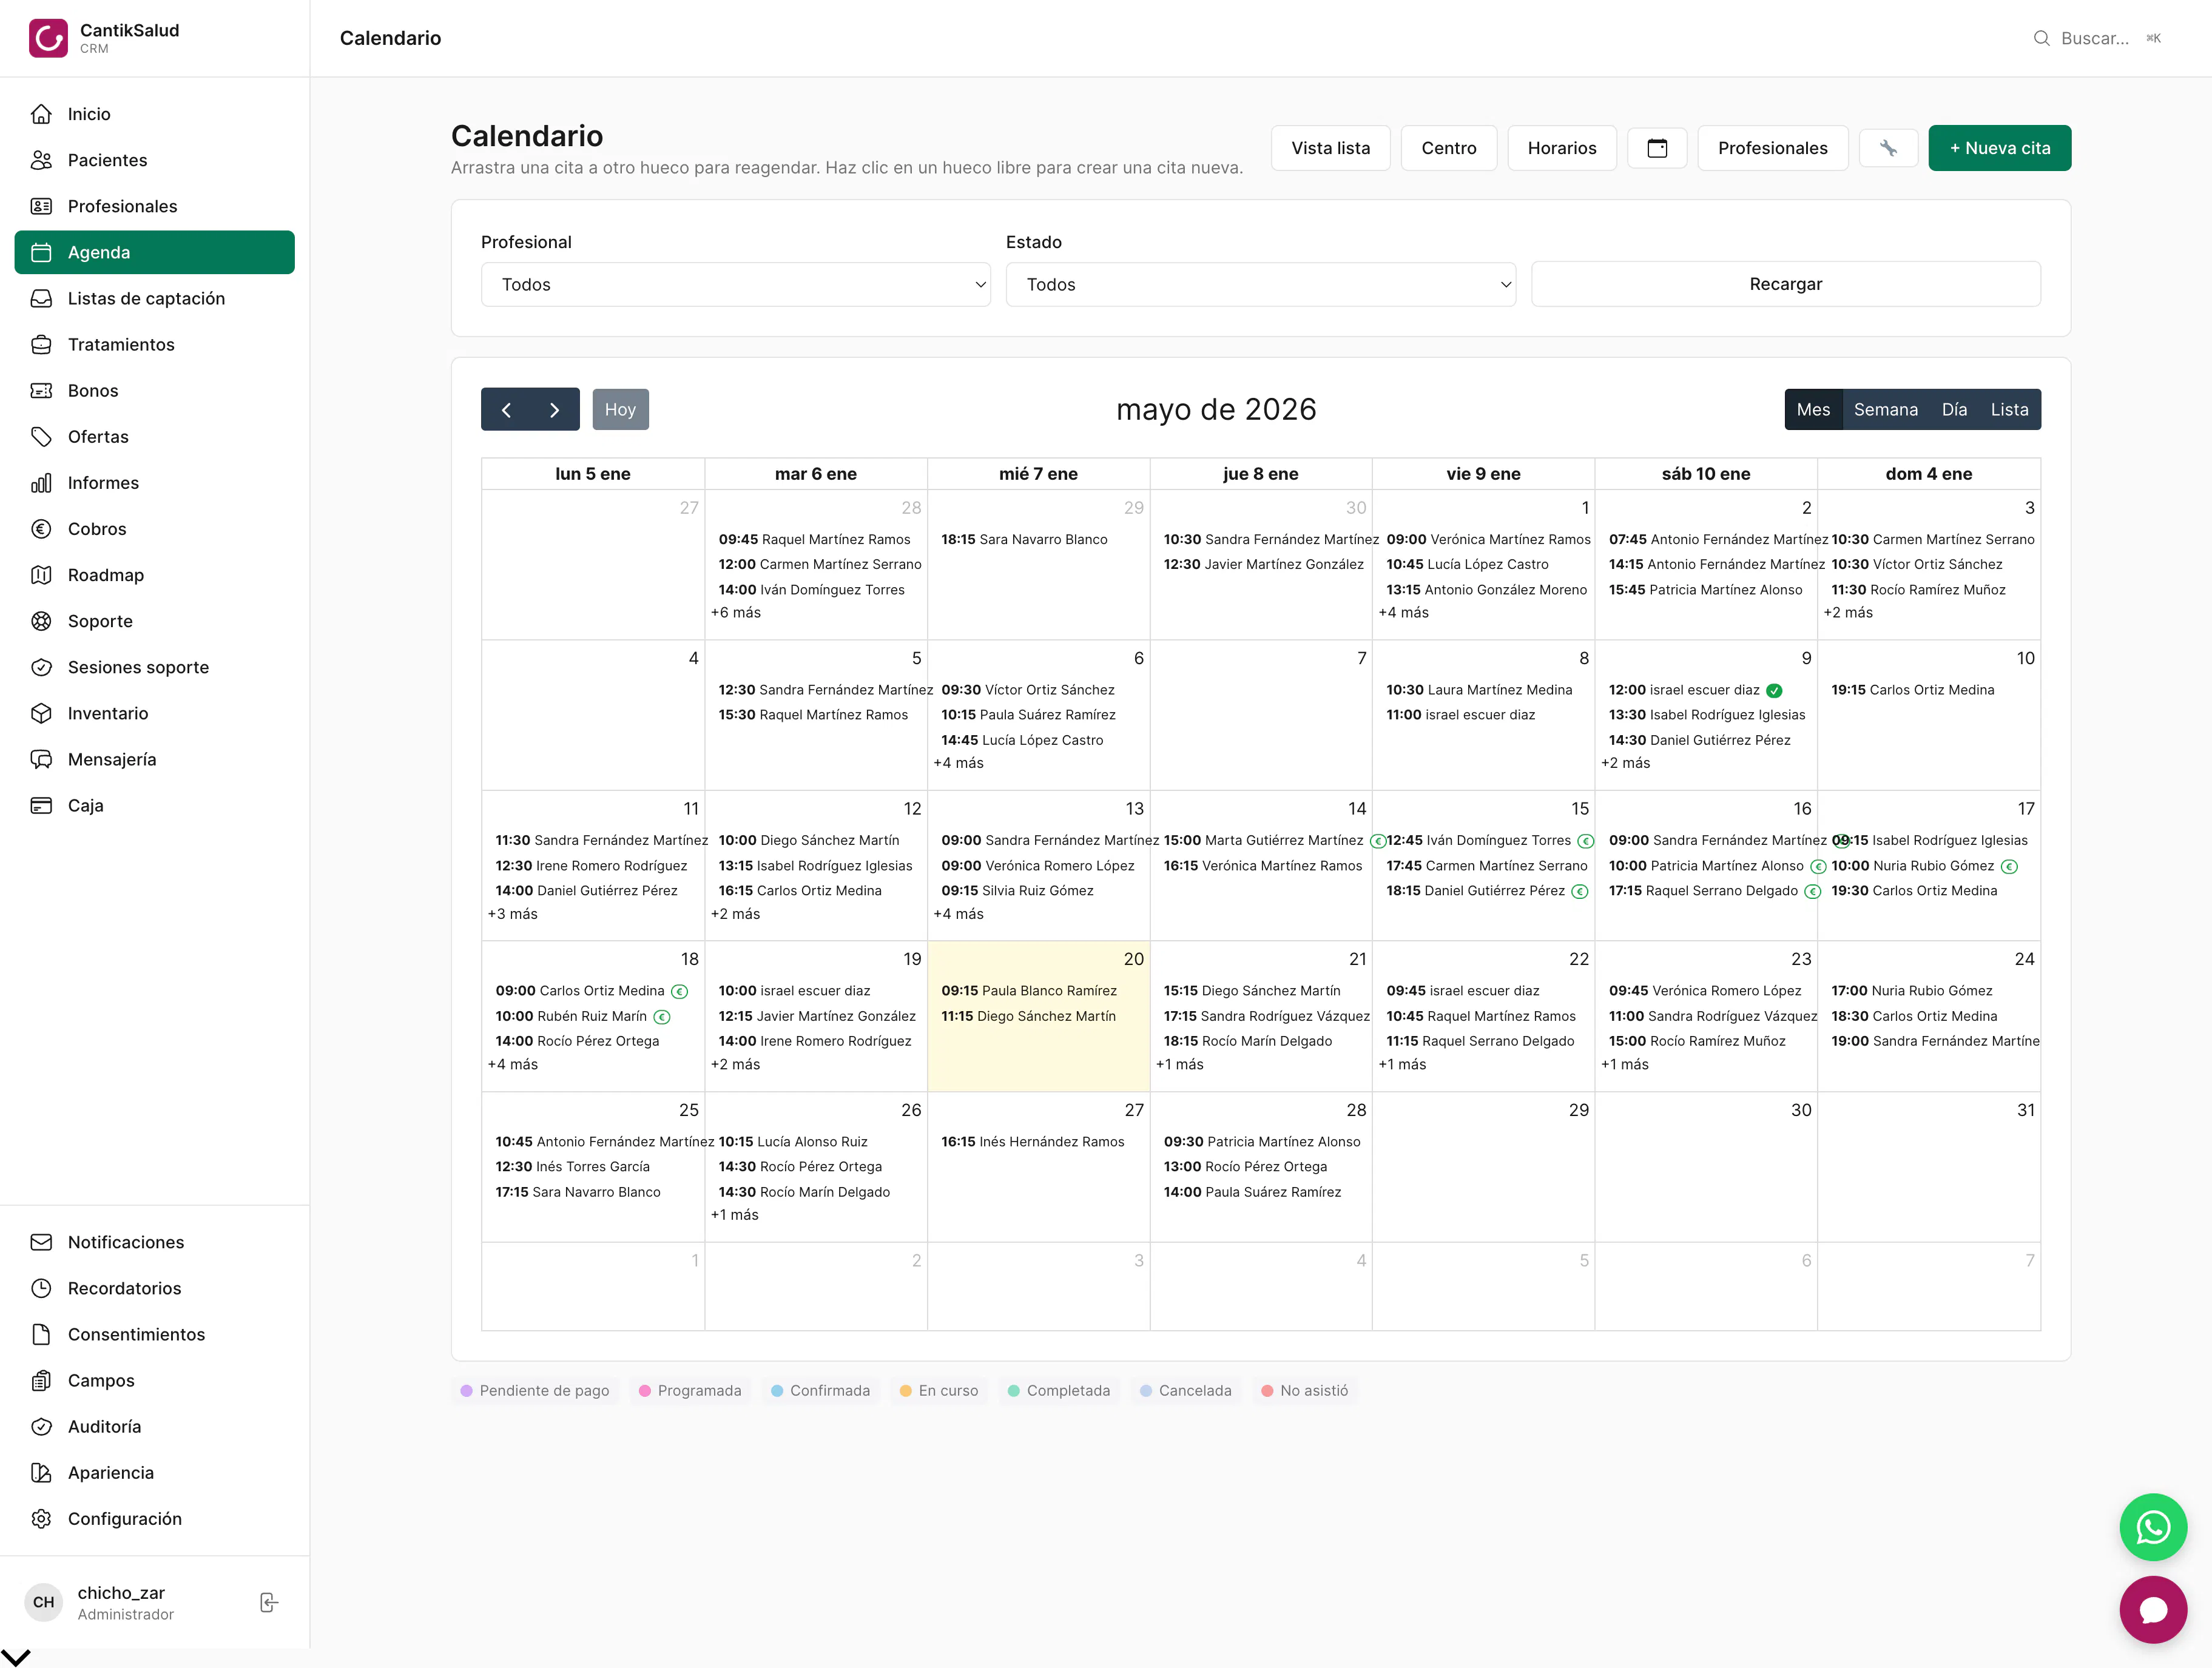
Task: Open Cobros payments page
Action: click(x=154, y=528)
